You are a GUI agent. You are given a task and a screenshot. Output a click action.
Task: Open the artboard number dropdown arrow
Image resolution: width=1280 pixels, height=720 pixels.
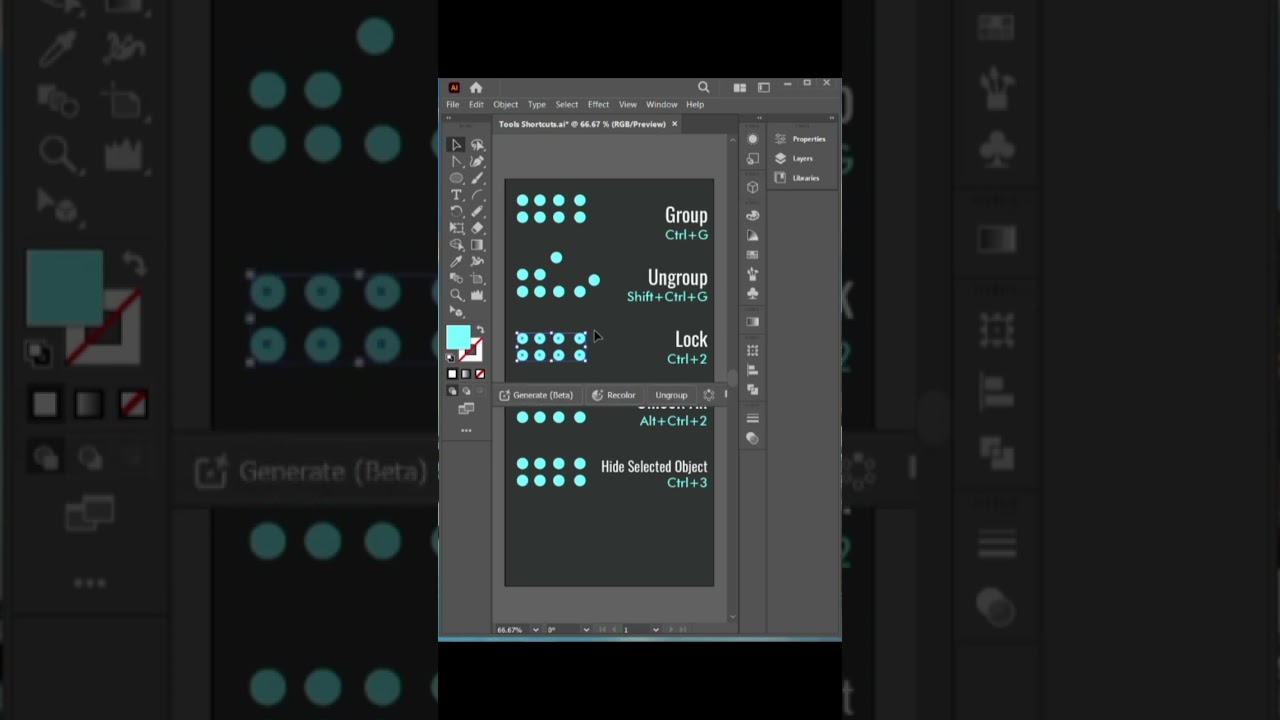pos(656,629)
